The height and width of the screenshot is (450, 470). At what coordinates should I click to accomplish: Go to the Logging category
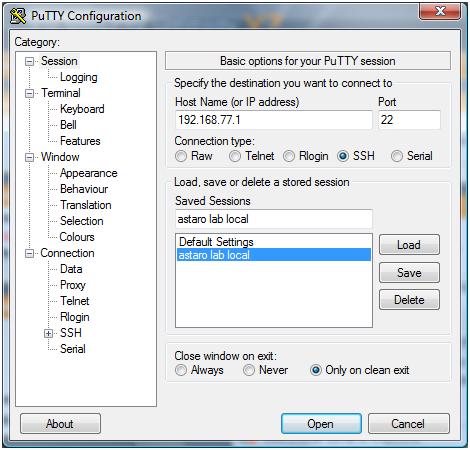(79, 77)
